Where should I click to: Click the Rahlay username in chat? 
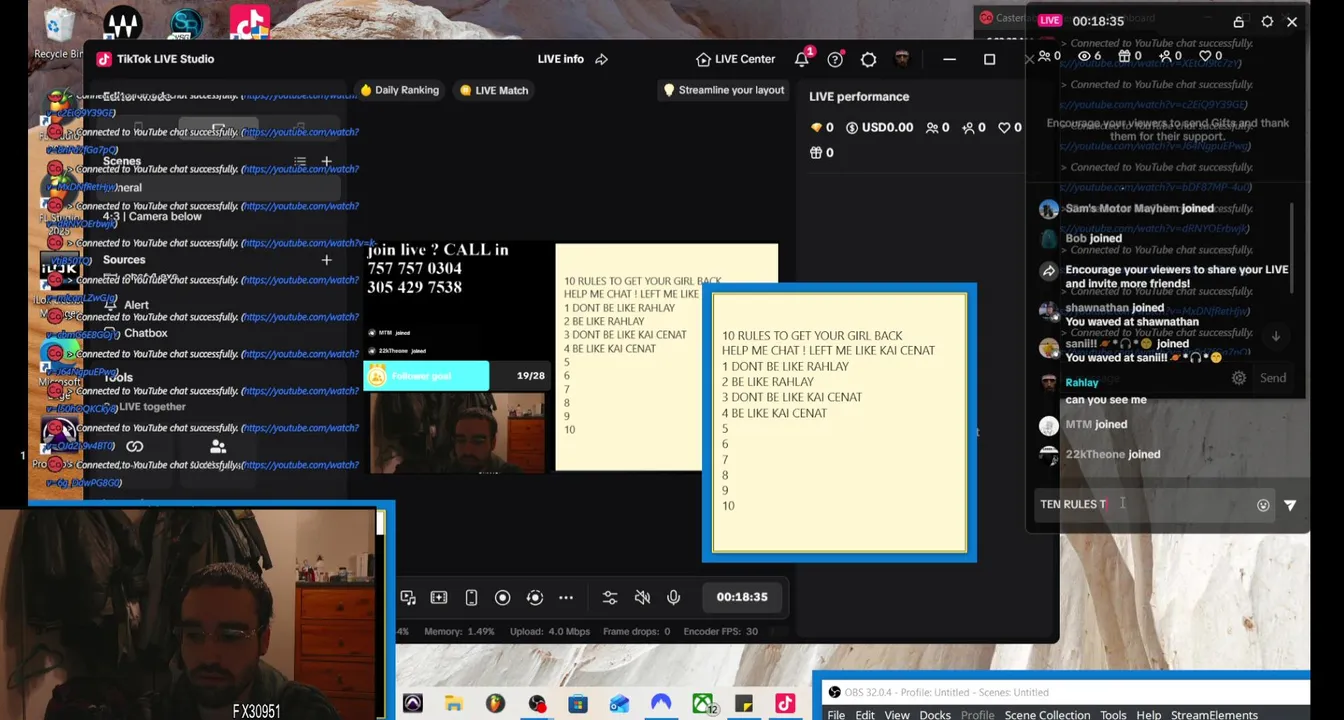point(1081,383)
